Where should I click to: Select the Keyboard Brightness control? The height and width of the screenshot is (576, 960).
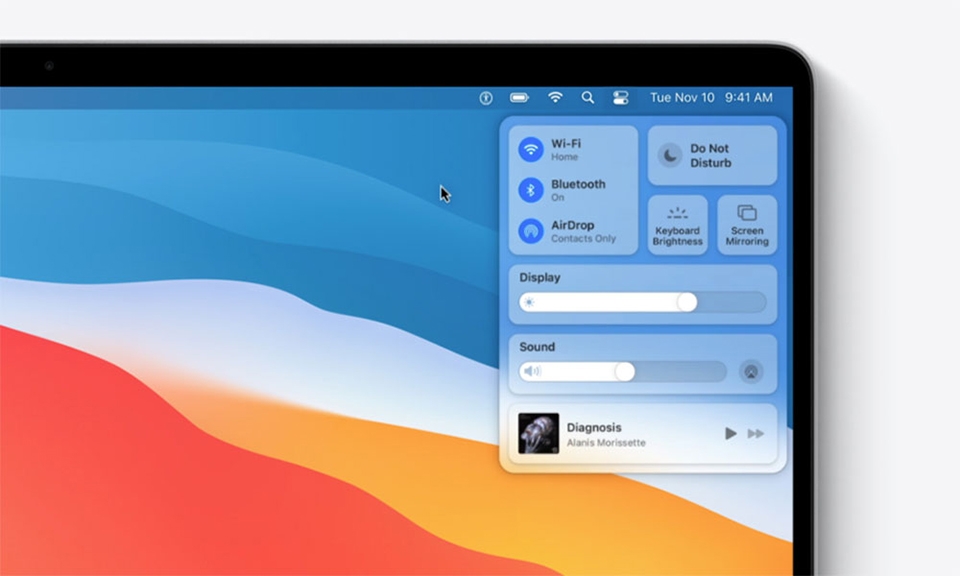[x=677, y=226]
